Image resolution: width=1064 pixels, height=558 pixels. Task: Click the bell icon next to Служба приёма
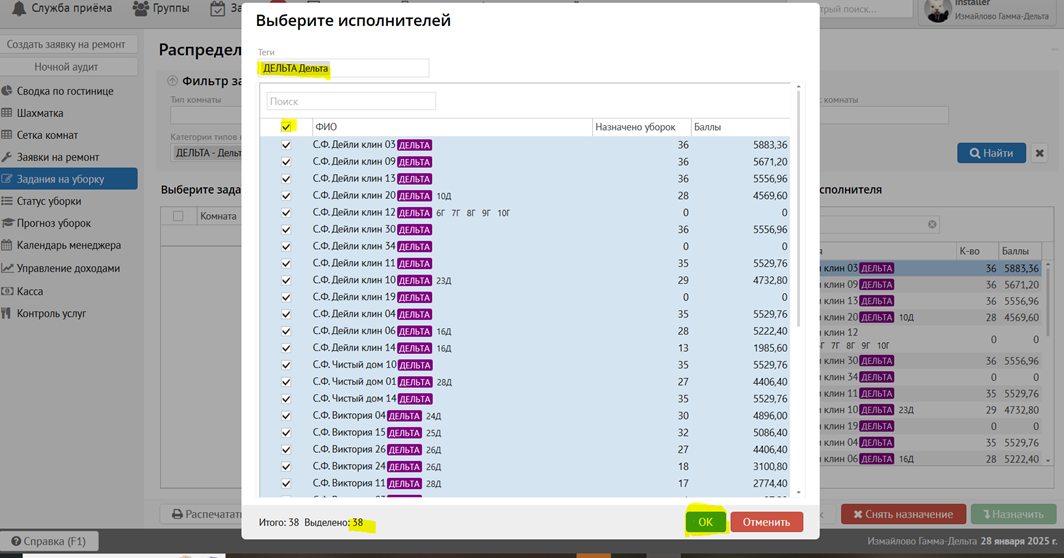(x=18, y=9)
